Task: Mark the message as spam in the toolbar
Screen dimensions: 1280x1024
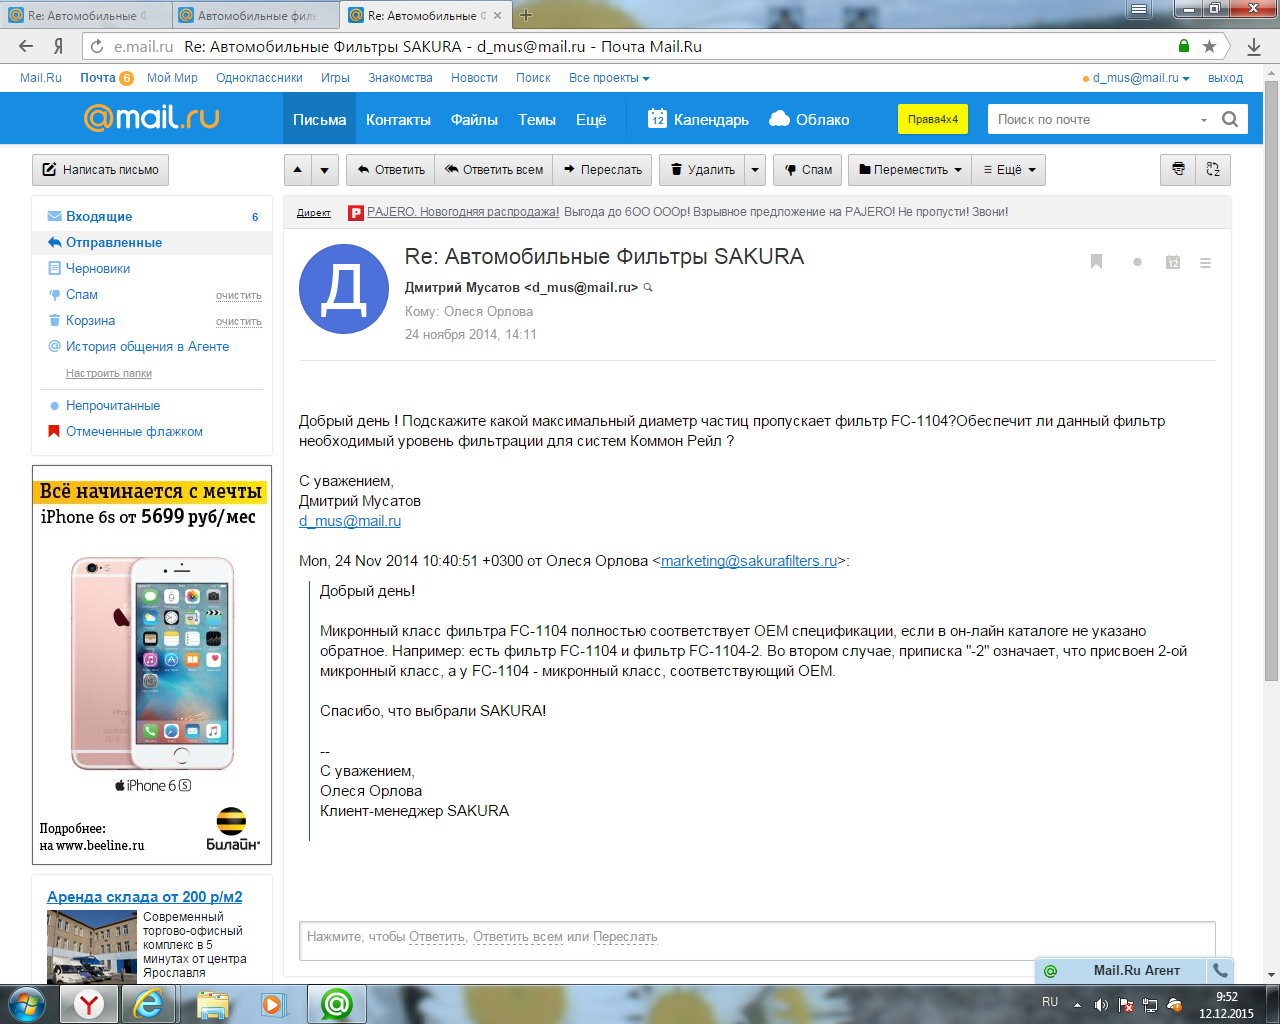Action: pyautogui.click(x=808, y=170)
